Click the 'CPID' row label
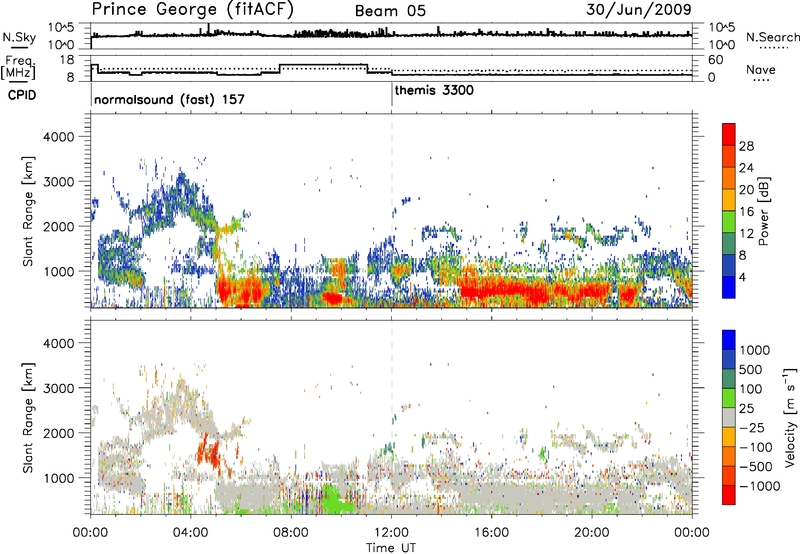This screenshot has height=554, width=800. coord(22,95)
